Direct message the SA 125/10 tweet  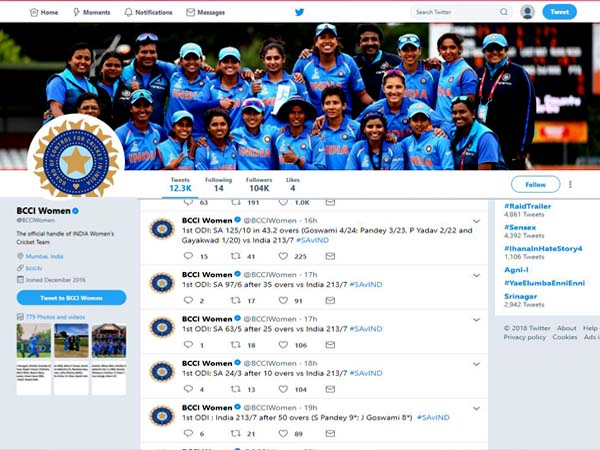pos(330,256)
